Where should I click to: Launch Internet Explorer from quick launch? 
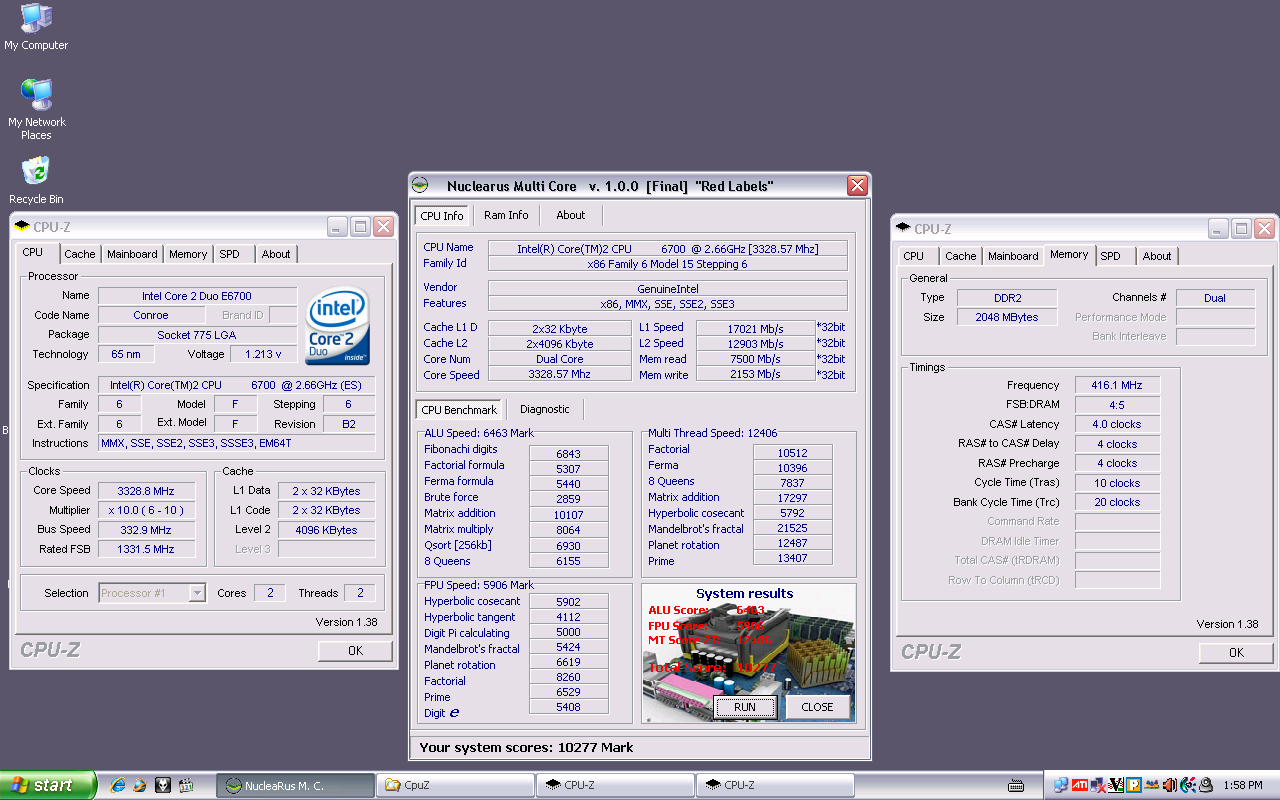pos(117,785)
